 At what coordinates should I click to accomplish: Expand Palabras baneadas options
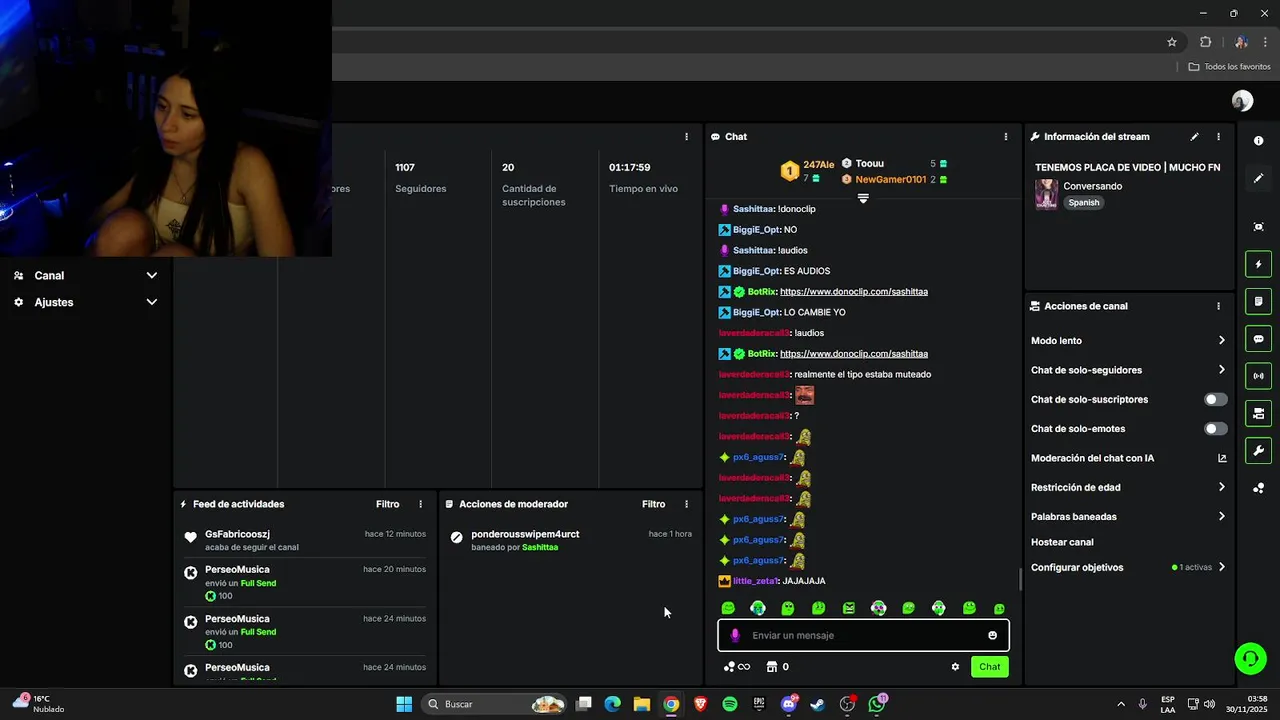pyautogui.click(x=1221, y=517)
